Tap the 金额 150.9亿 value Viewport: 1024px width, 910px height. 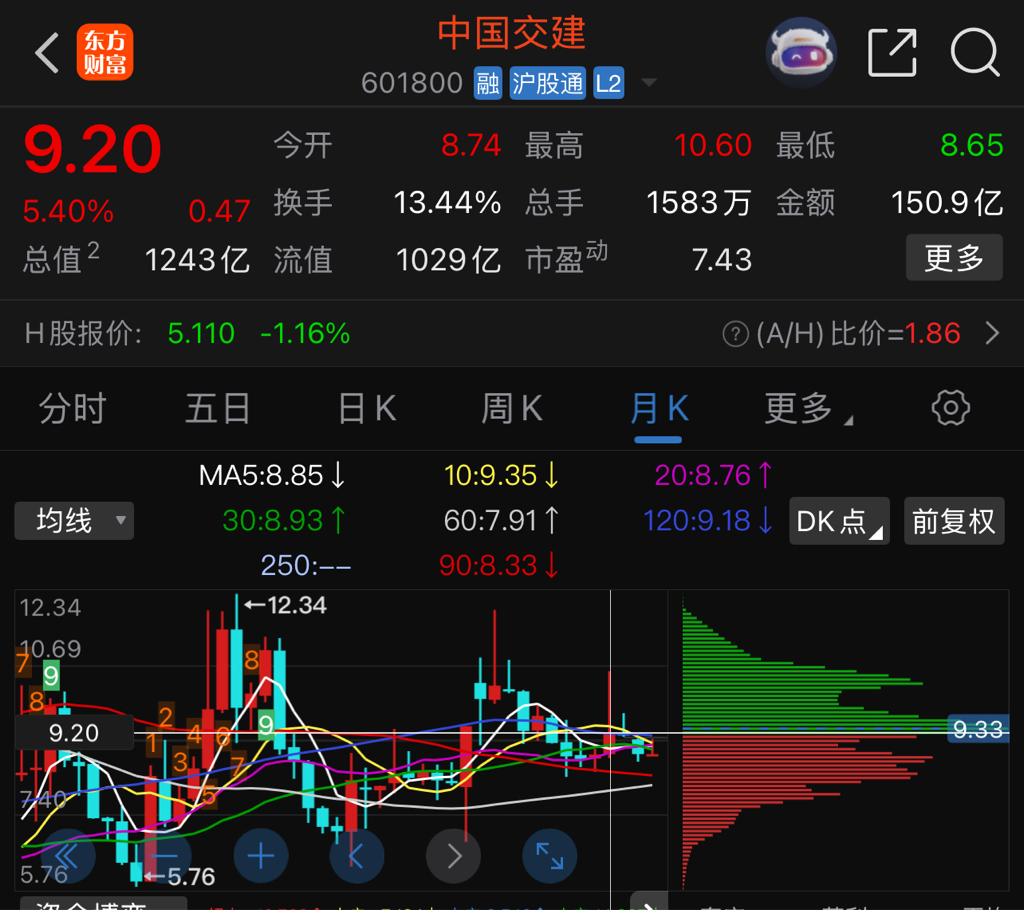pos(947,203)
